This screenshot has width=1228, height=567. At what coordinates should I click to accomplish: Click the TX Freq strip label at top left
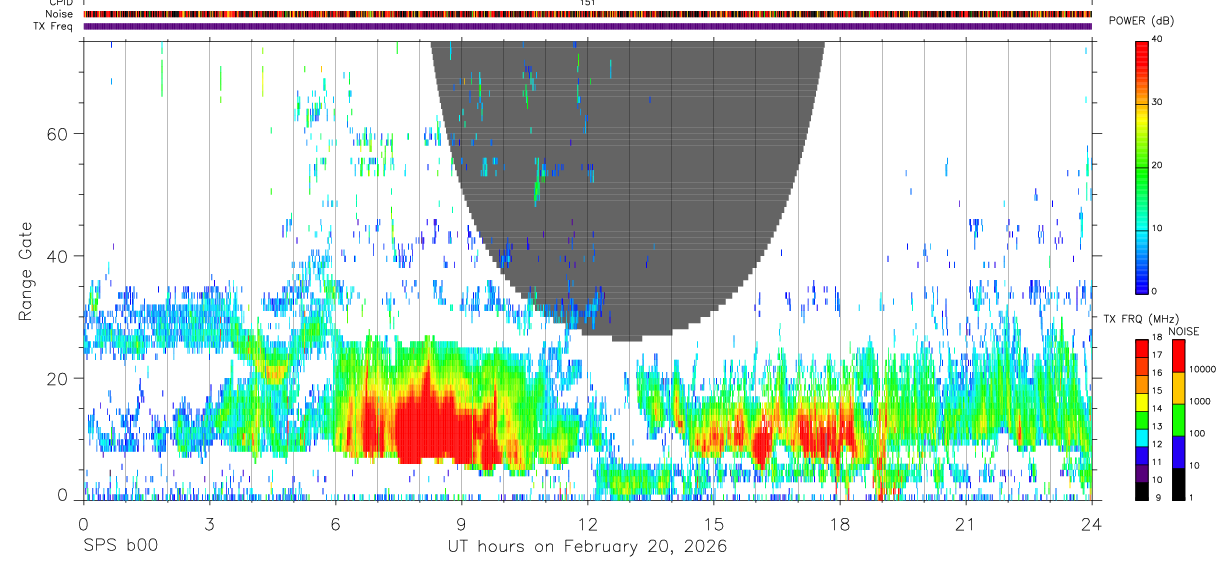[54, 26]
